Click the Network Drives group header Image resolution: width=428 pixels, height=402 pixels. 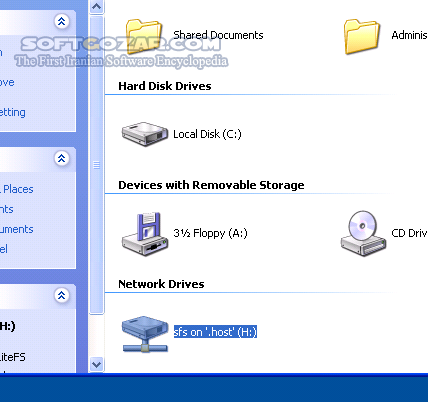(x=161, y=284)
